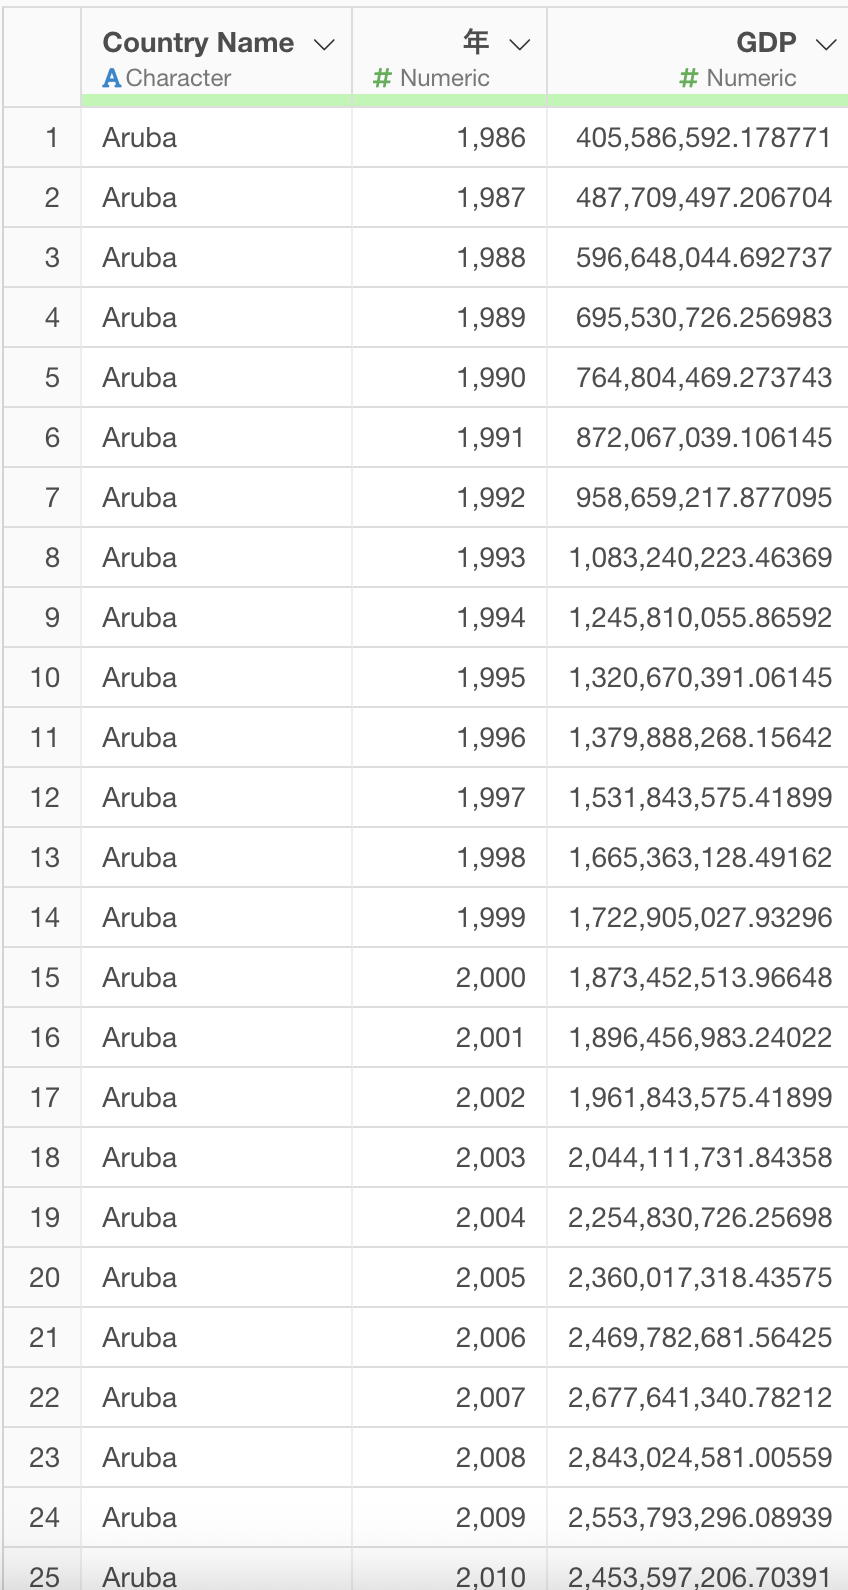Select the GDP column header text
Screen dimensions: 848x1590
coord(766,43)
